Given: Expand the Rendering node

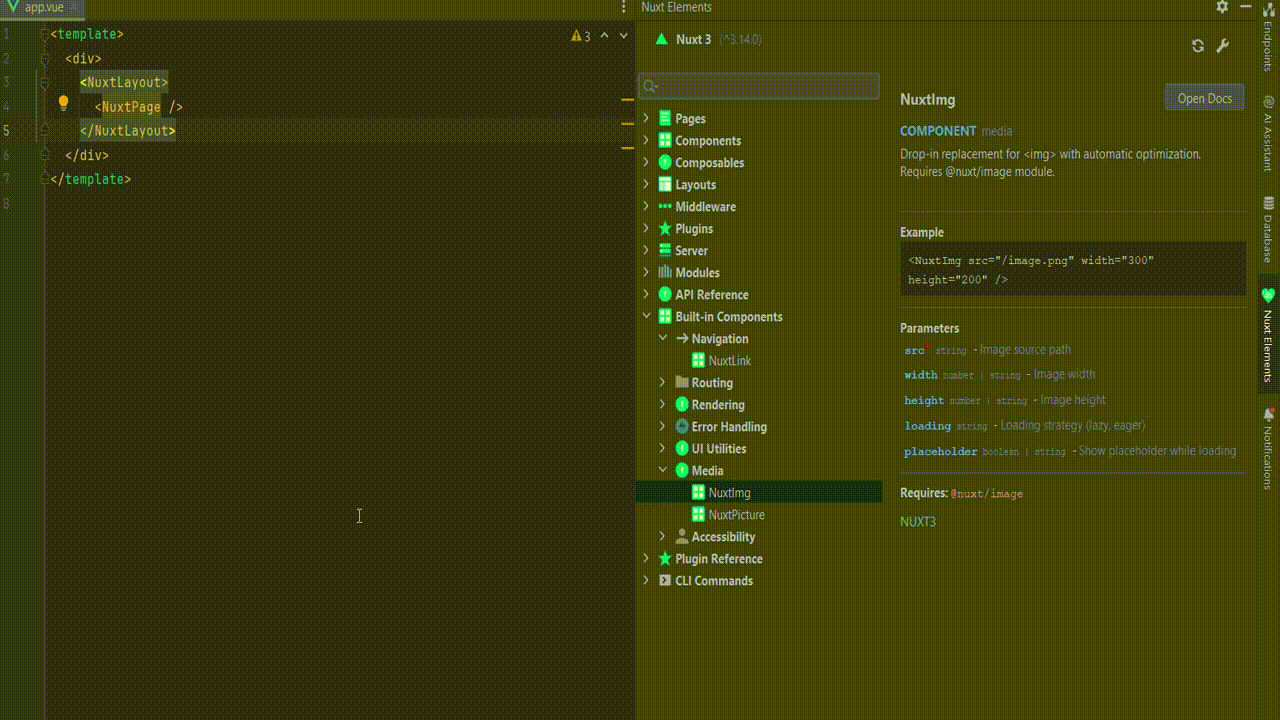Looking at the screenshot, I should 662,404.
